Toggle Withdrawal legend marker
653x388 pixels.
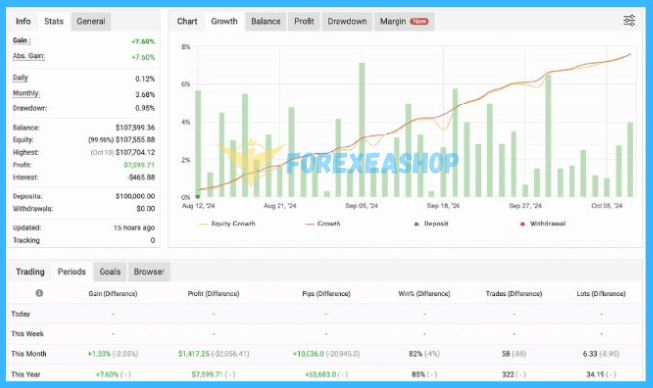coord(543,224)
